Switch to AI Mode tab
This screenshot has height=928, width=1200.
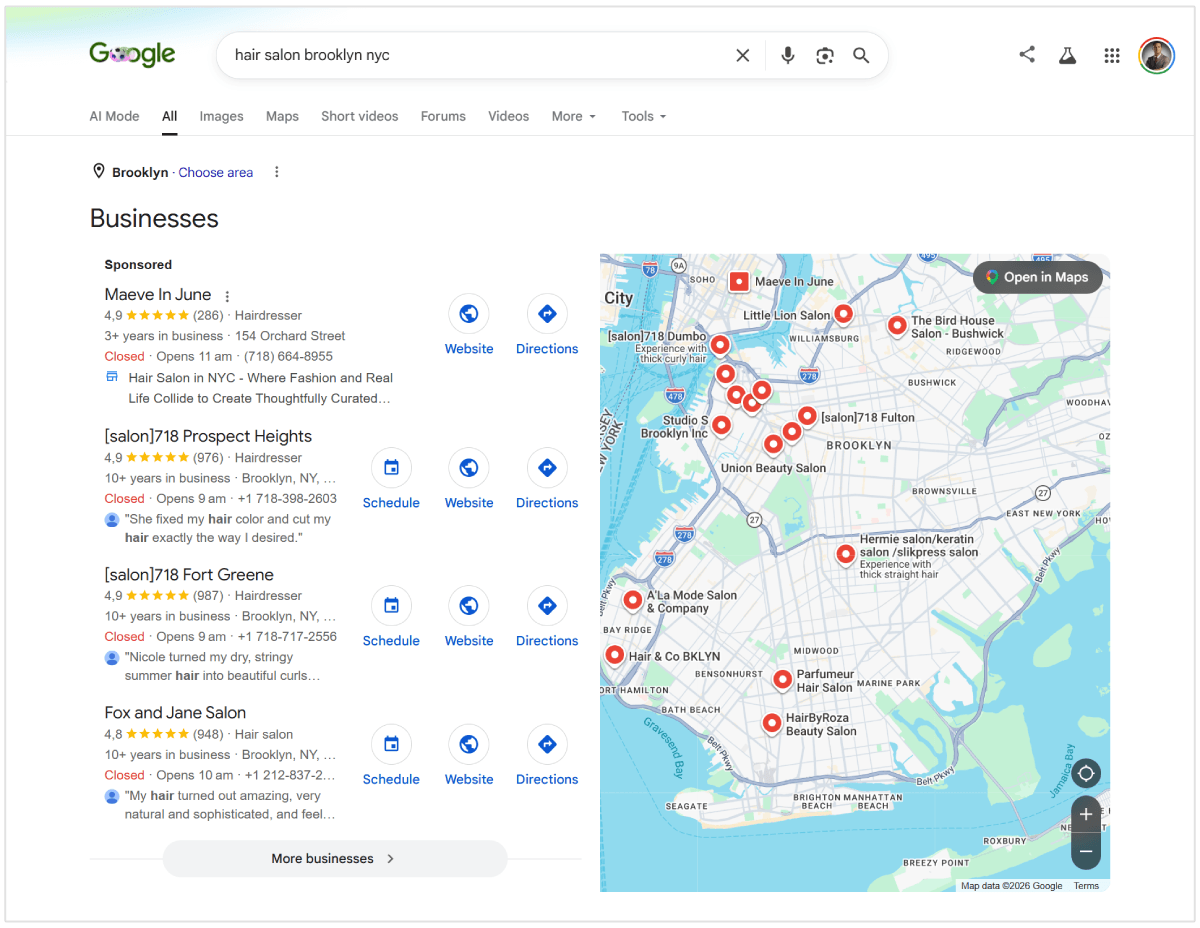(x=114, y=116)
